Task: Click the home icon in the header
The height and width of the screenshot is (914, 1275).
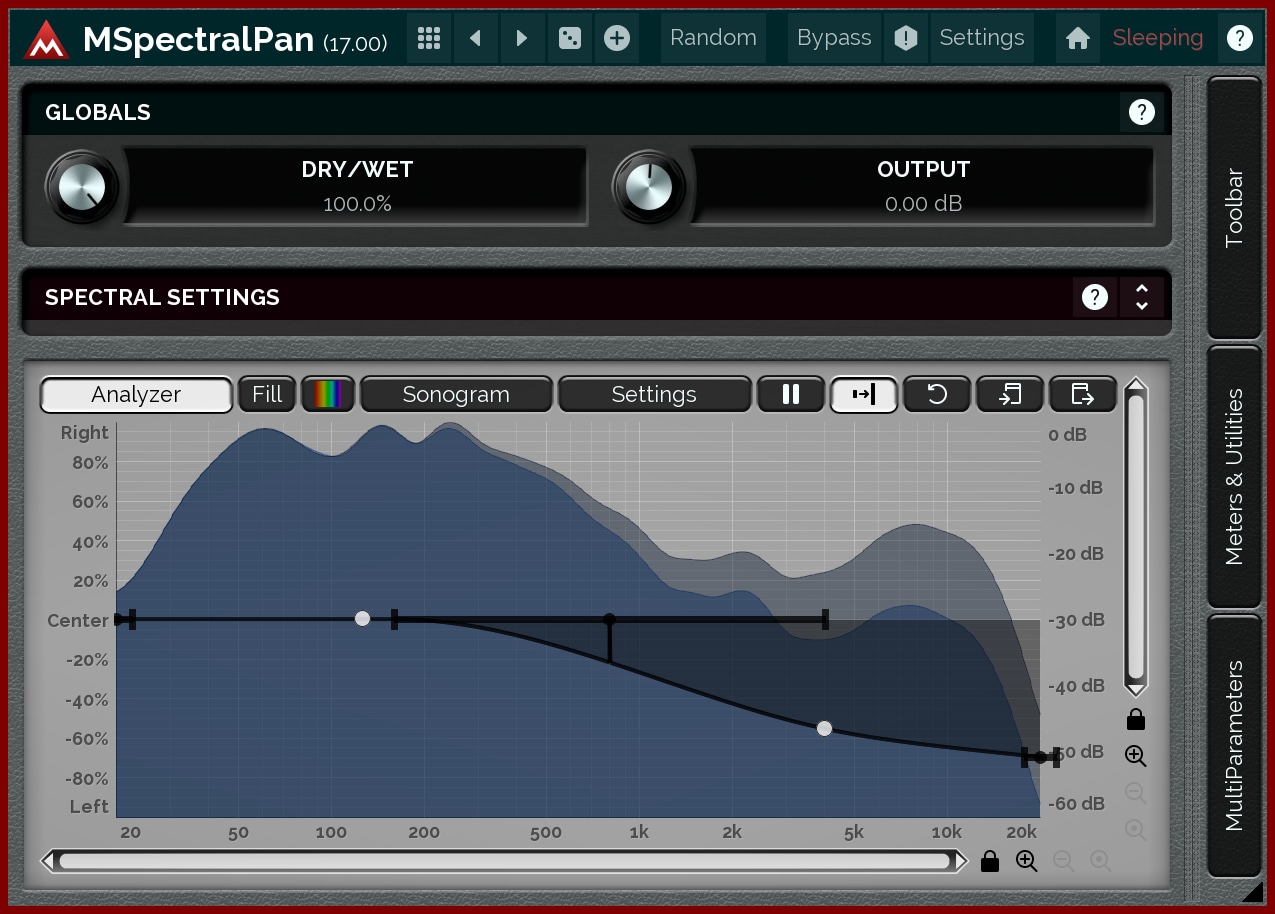Action: click(x=1077, y=38)
